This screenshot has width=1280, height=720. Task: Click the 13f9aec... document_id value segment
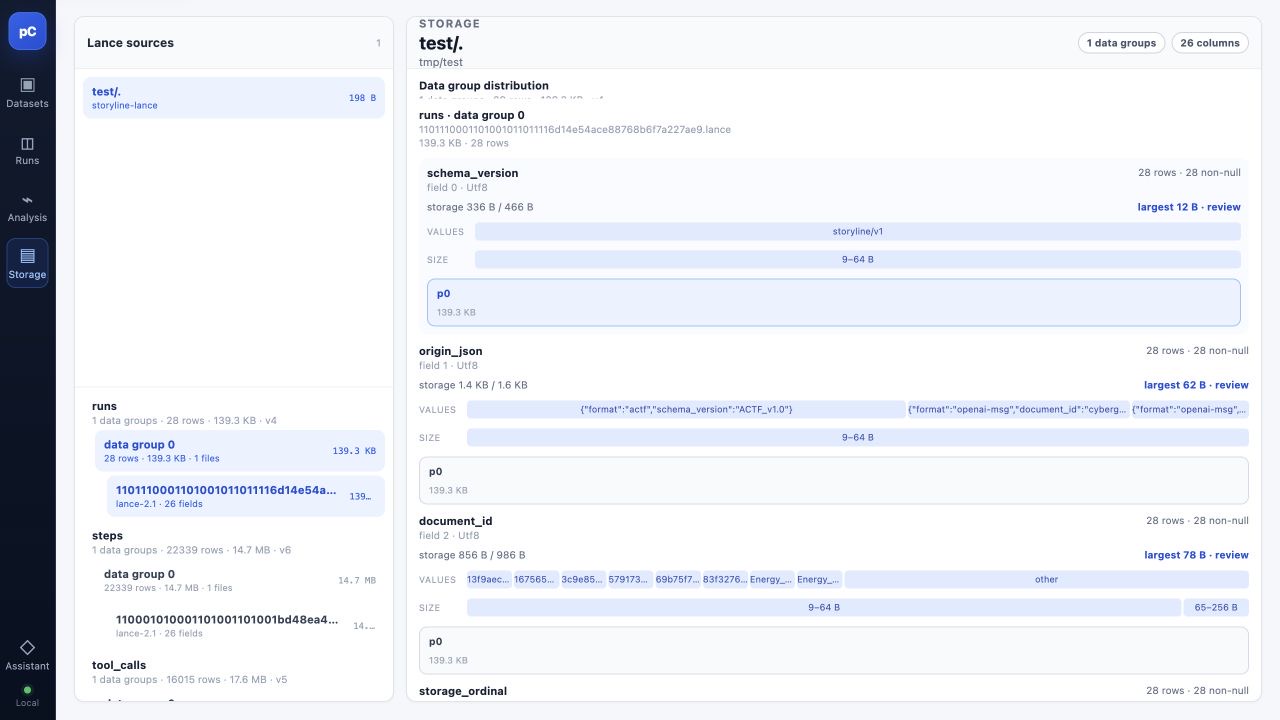489,579
